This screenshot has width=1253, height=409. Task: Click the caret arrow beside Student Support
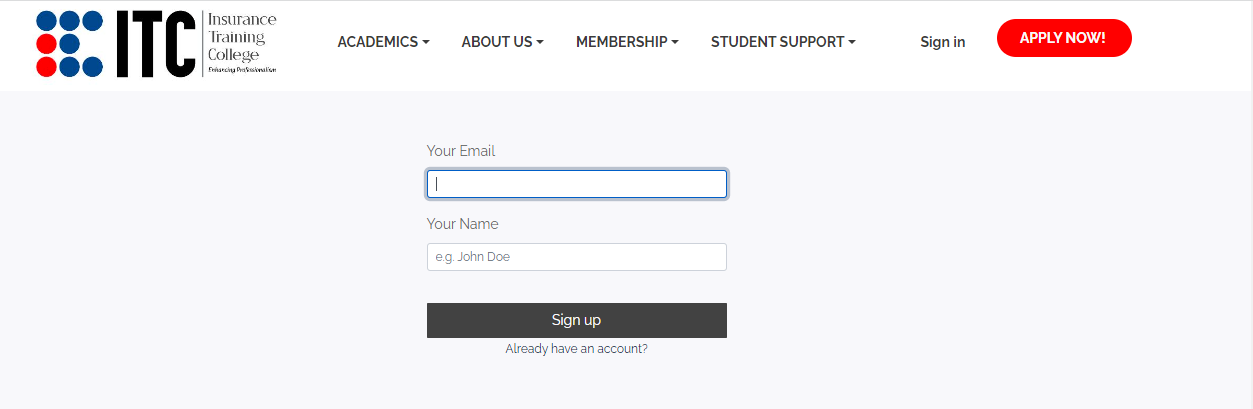click(852, 43)
